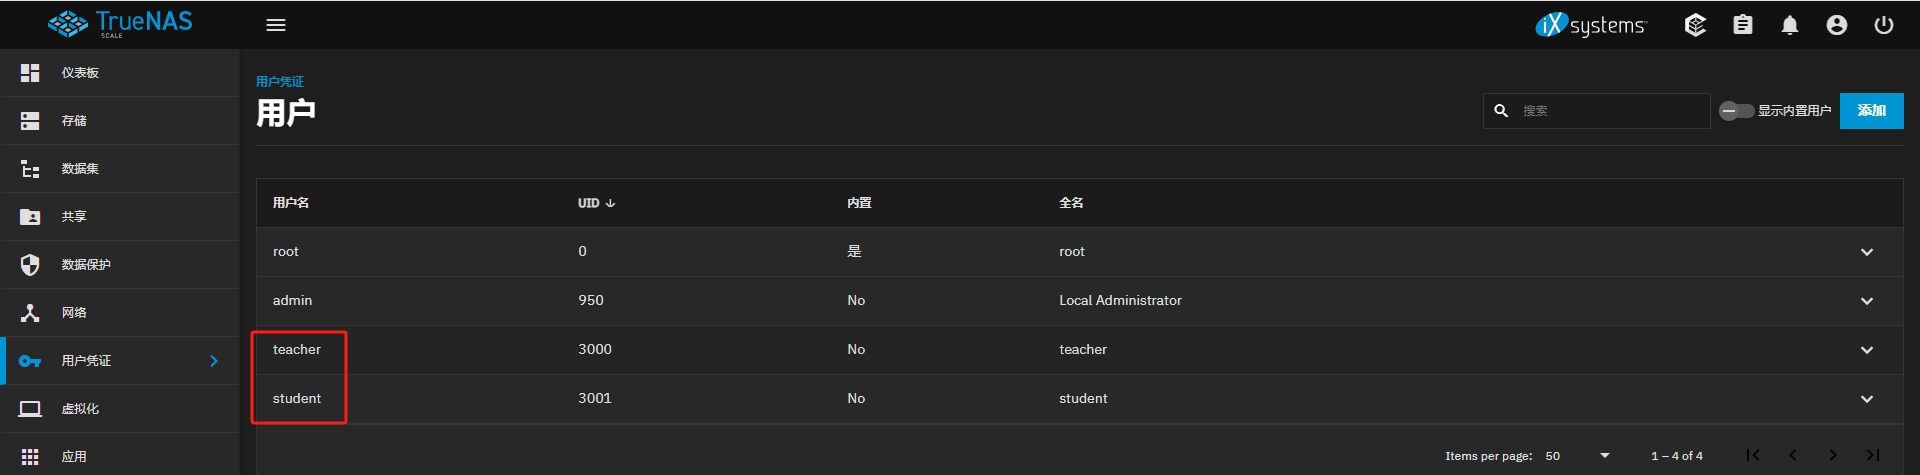
Task: Click the 用户凭证 breadcrumb link
Action: (280, 82)
